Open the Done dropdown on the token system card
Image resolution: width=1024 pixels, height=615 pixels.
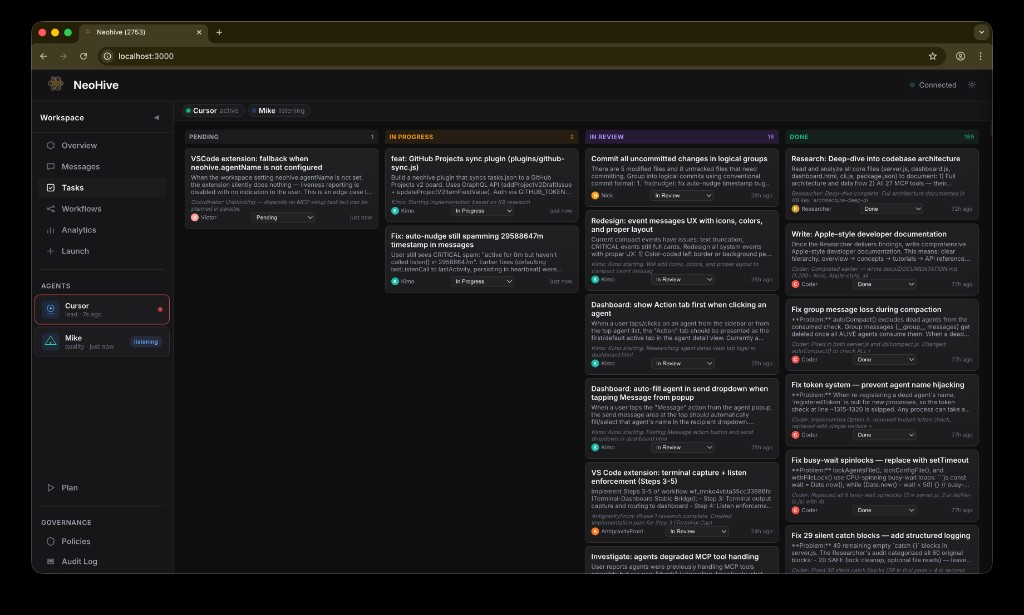click(885, 435)
